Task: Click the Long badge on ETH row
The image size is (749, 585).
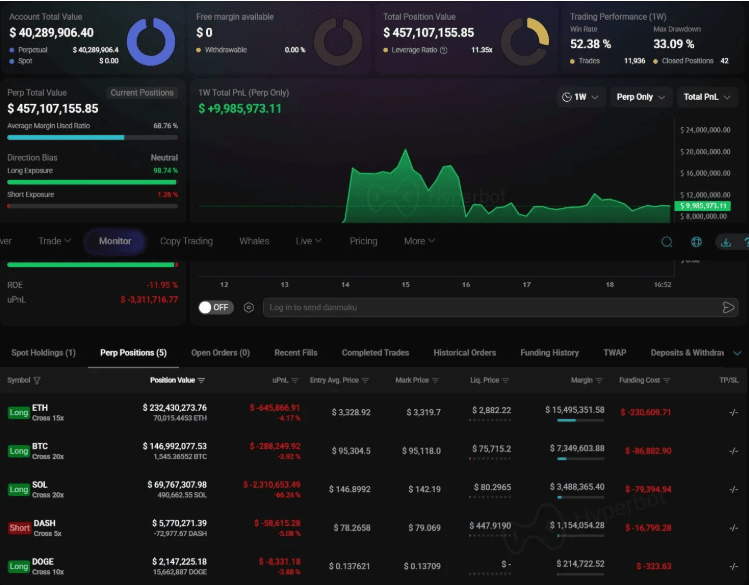Action: (x=19, y=413)
